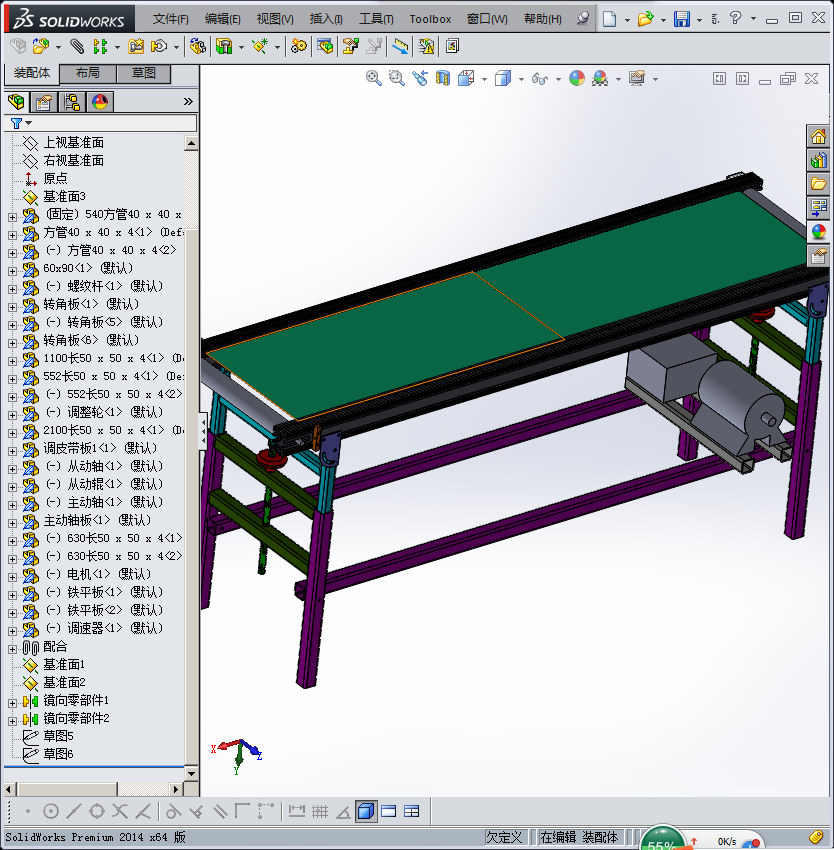This screenshot has width=834, height=850.
Task: Click the Open folder icon in title bar
Action: point(645,19)
